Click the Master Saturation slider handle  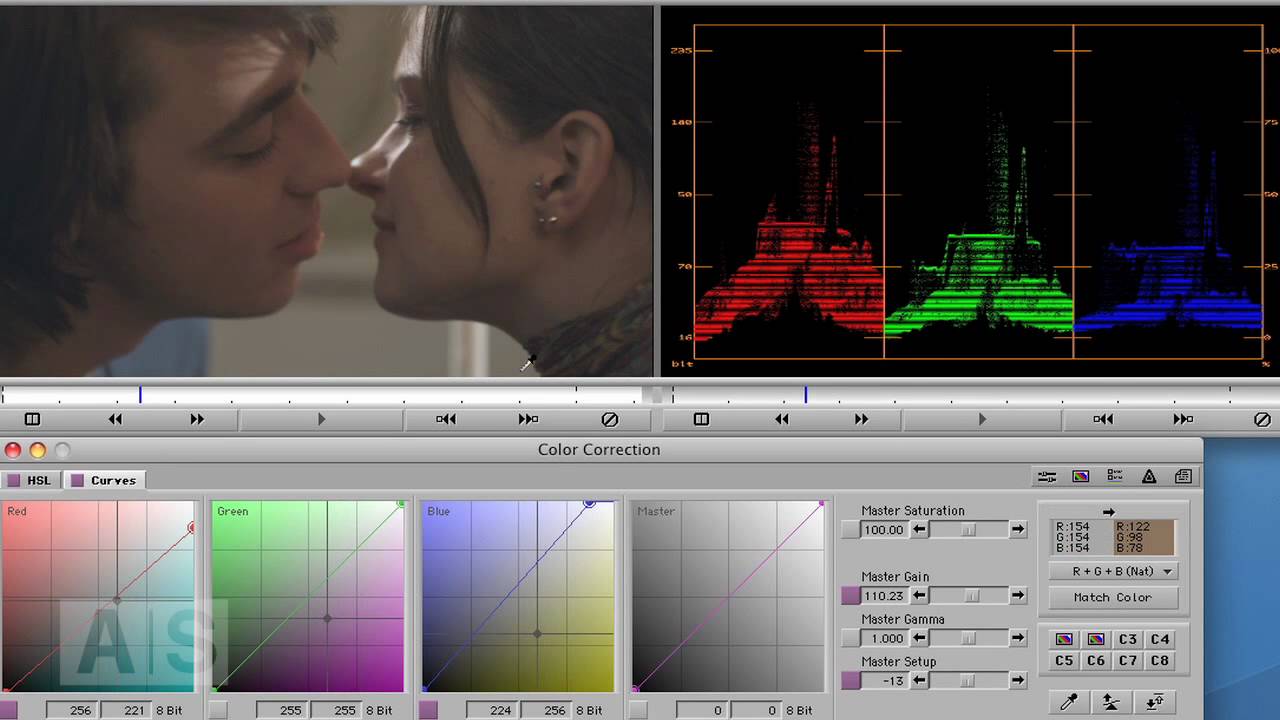(968, 530)
